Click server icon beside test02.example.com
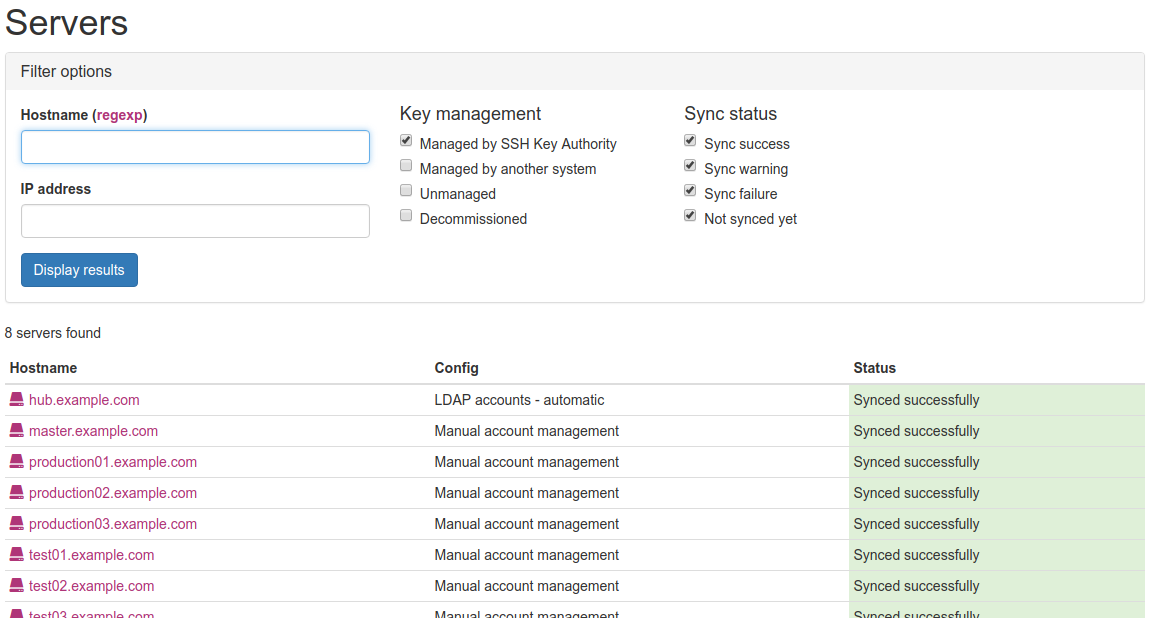The width and height of the screenshot is (1149, 618). [16, 586]
